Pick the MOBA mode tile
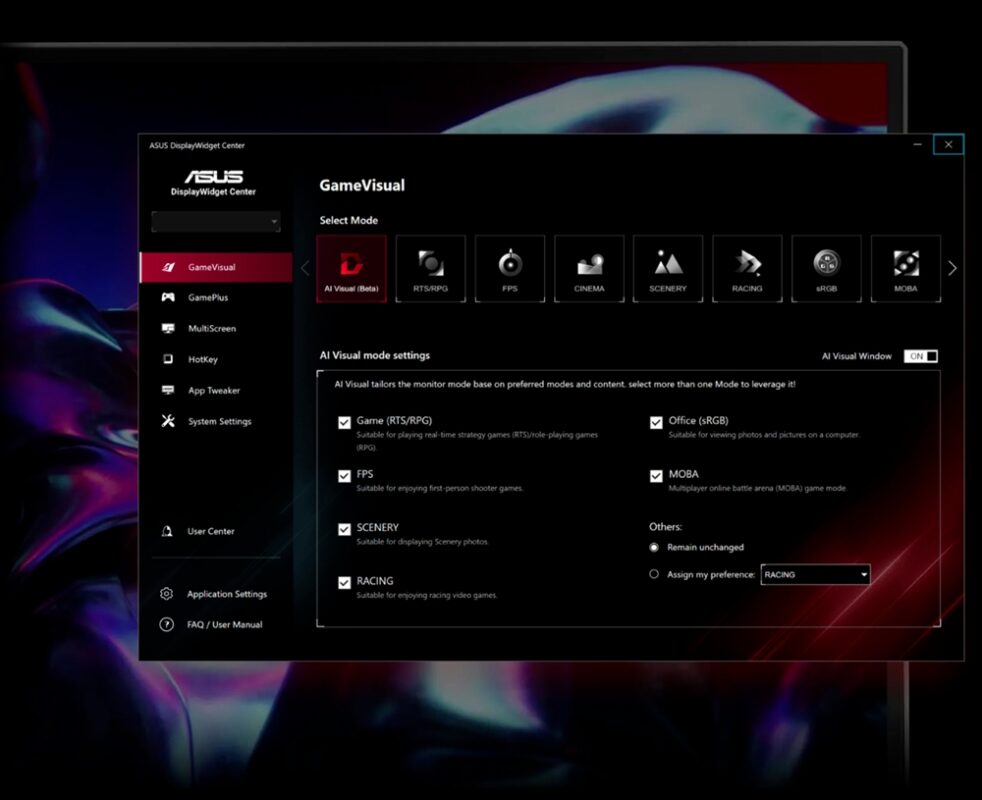Viewport: 982px width, 800px height. [906, 269]
